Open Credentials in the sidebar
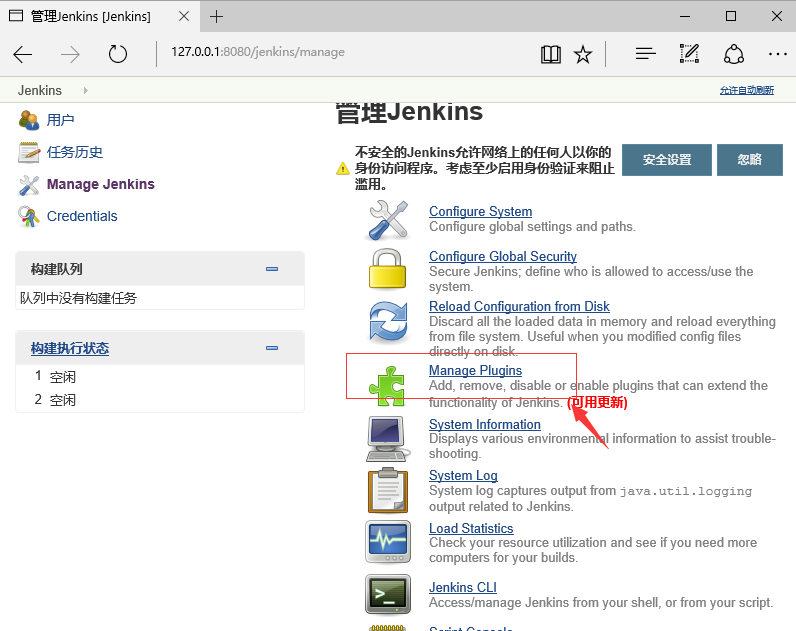 coord(82,216)
